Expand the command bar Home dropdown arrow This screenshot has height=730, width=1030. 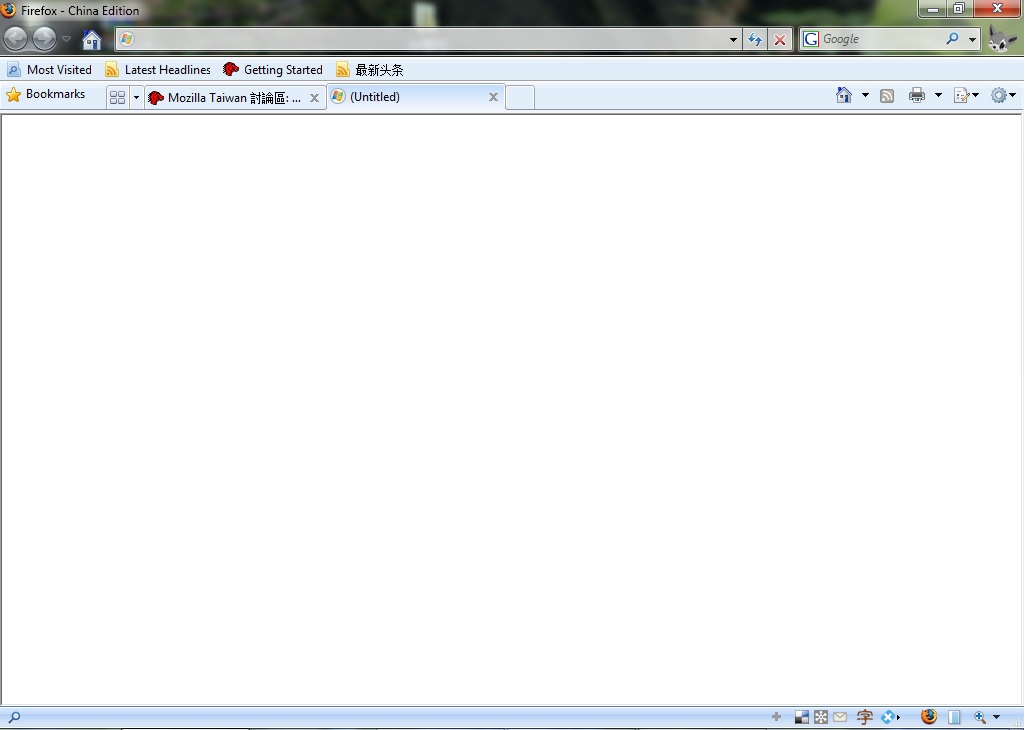pyautogui.click(x=865, y=95)
